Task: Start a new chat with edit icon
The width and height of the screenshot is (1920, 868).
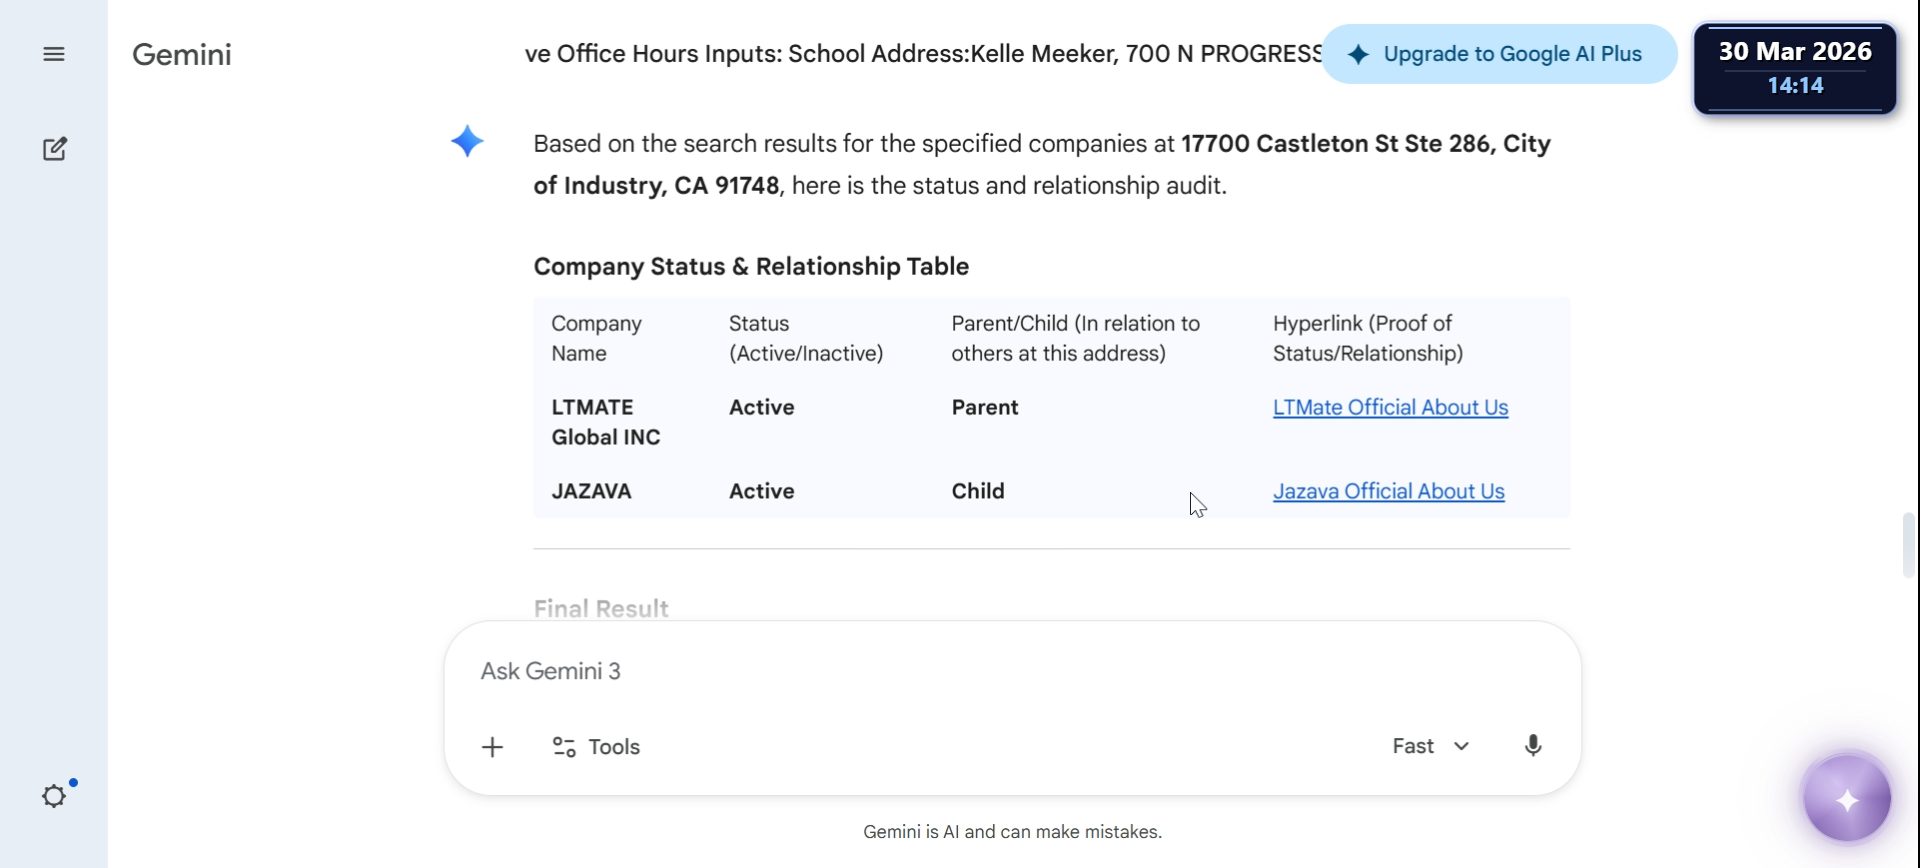Action: (x=55, y=149)
